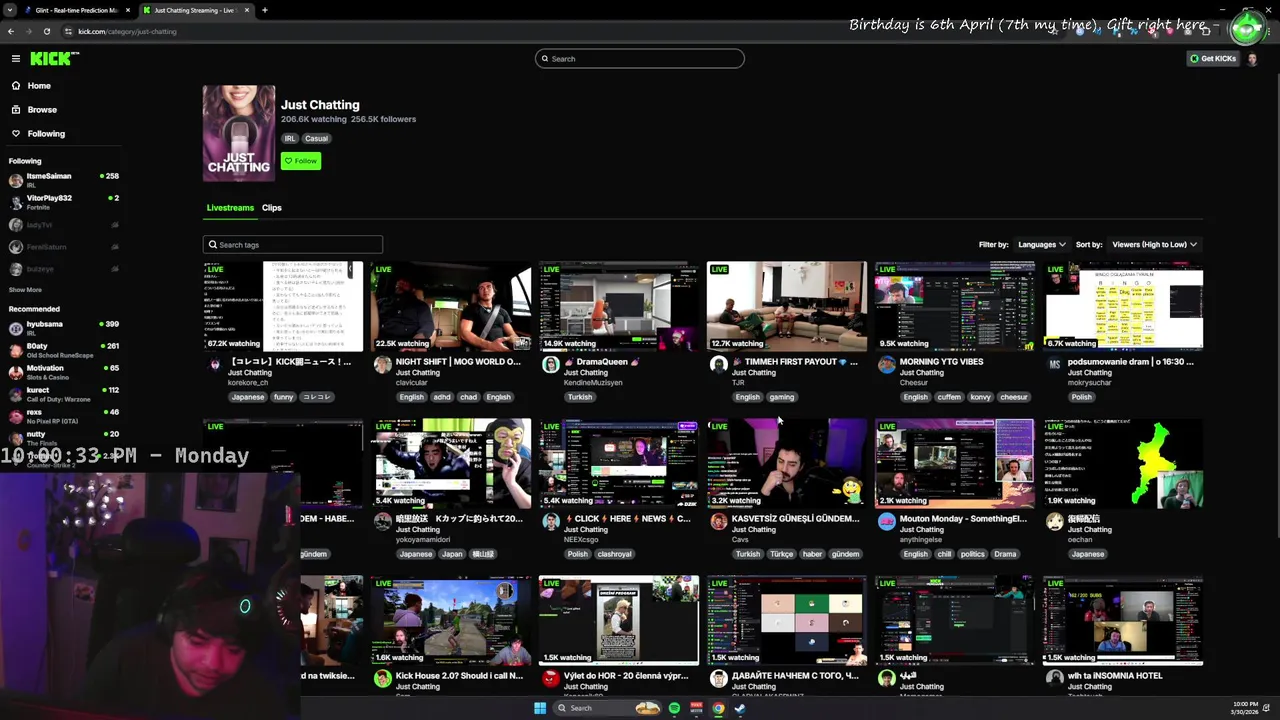
Task: Open rexs in Recommended list
Action: pyautogui.click(x=64, y=416)
